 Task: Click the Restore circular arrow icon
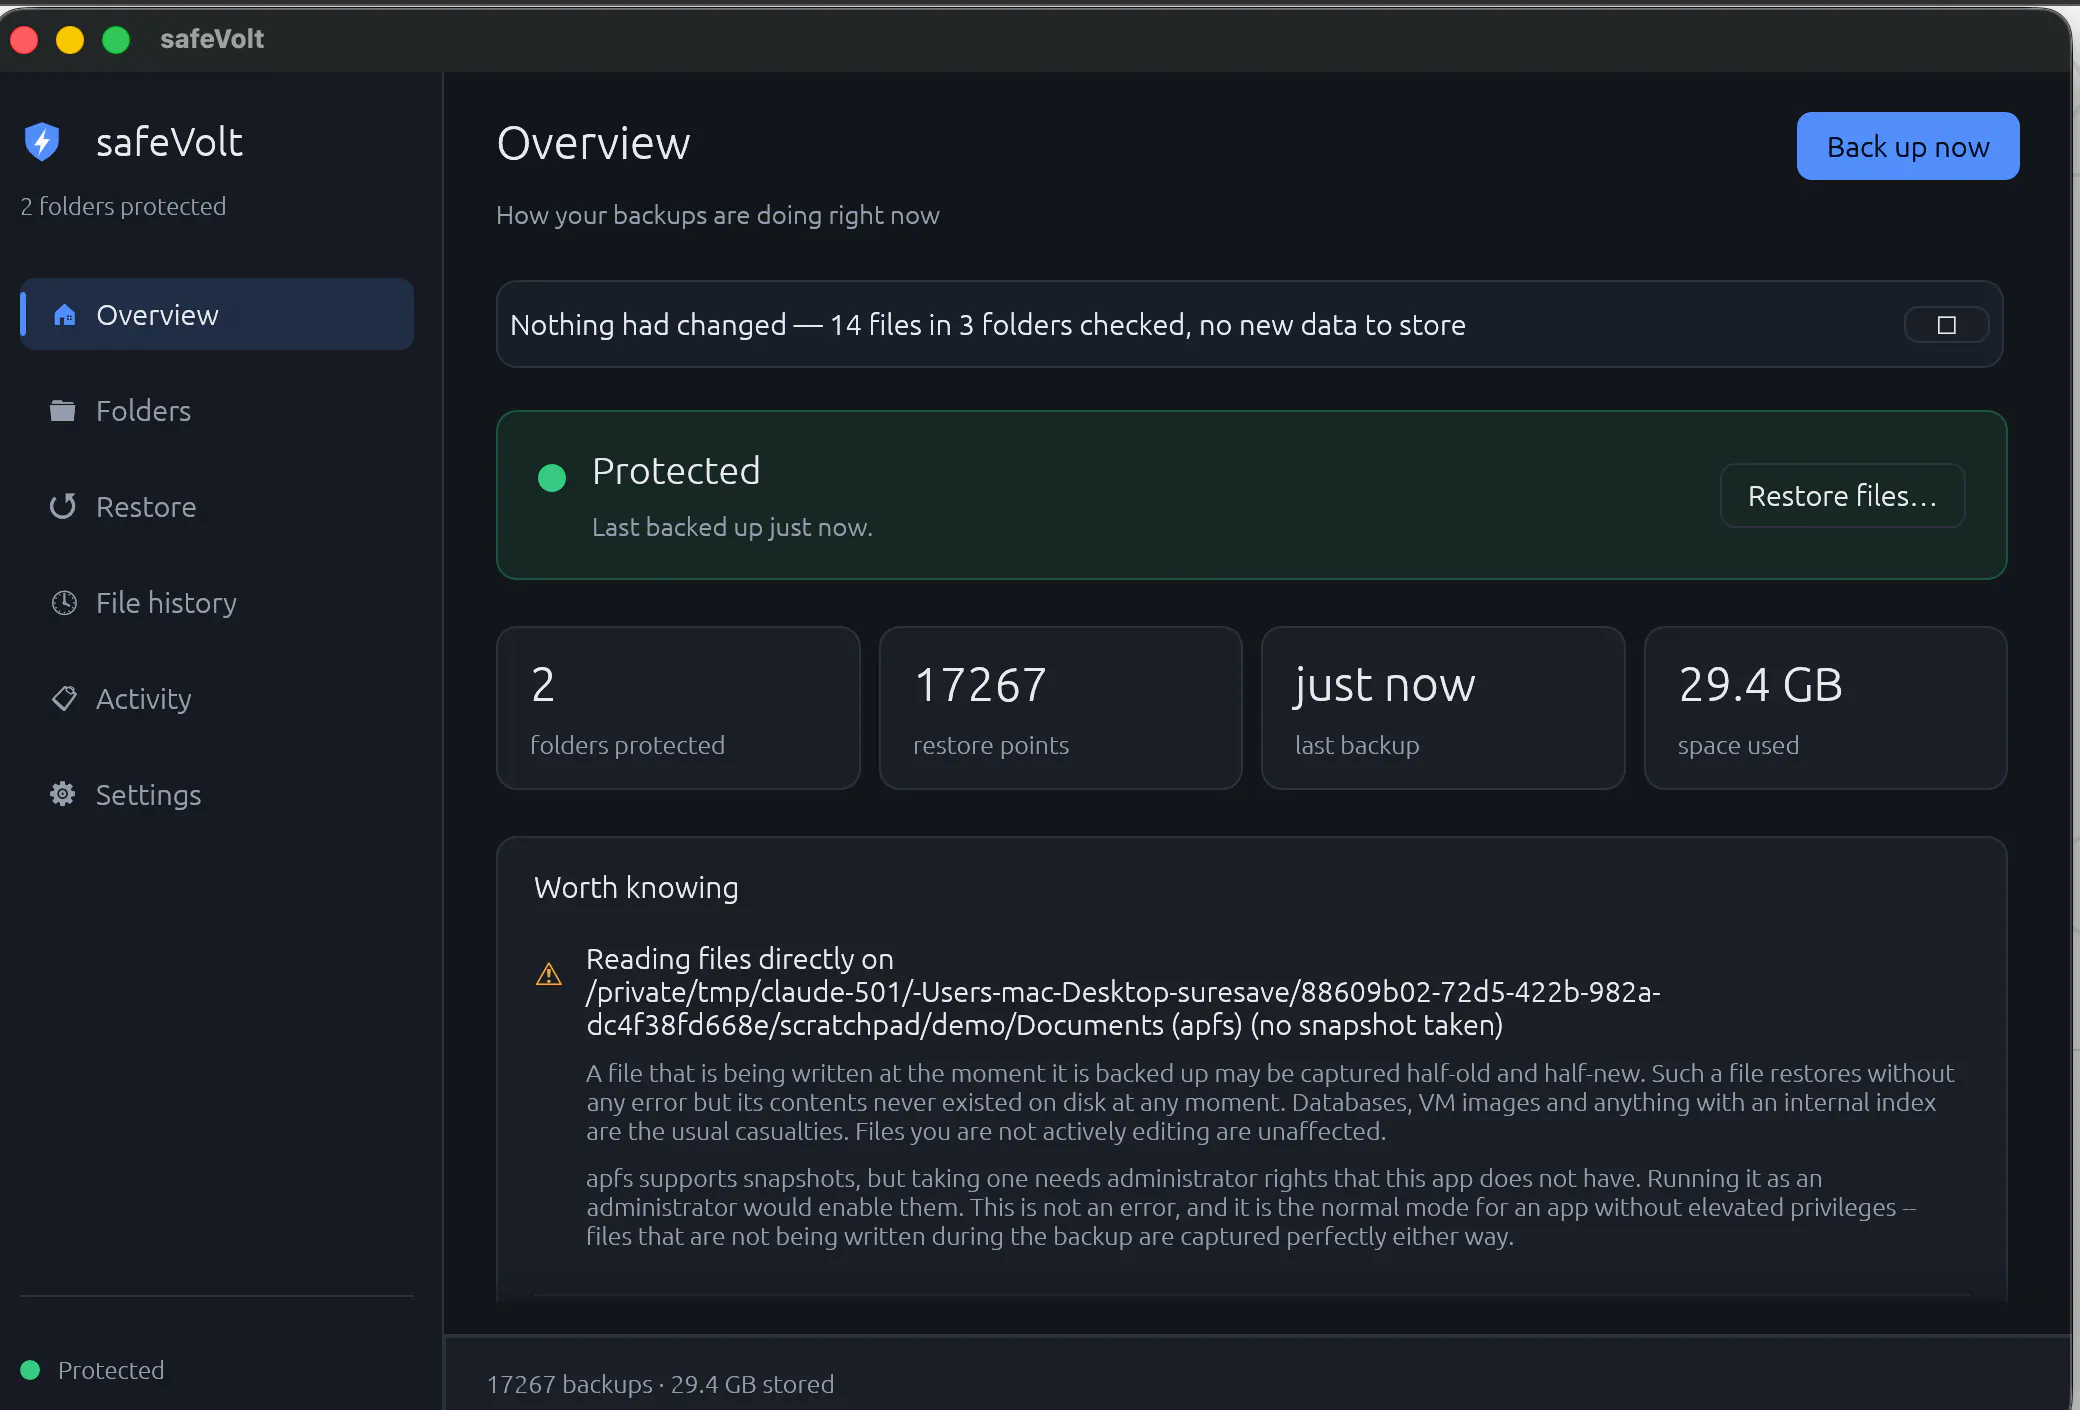click(x=63, y=507)
